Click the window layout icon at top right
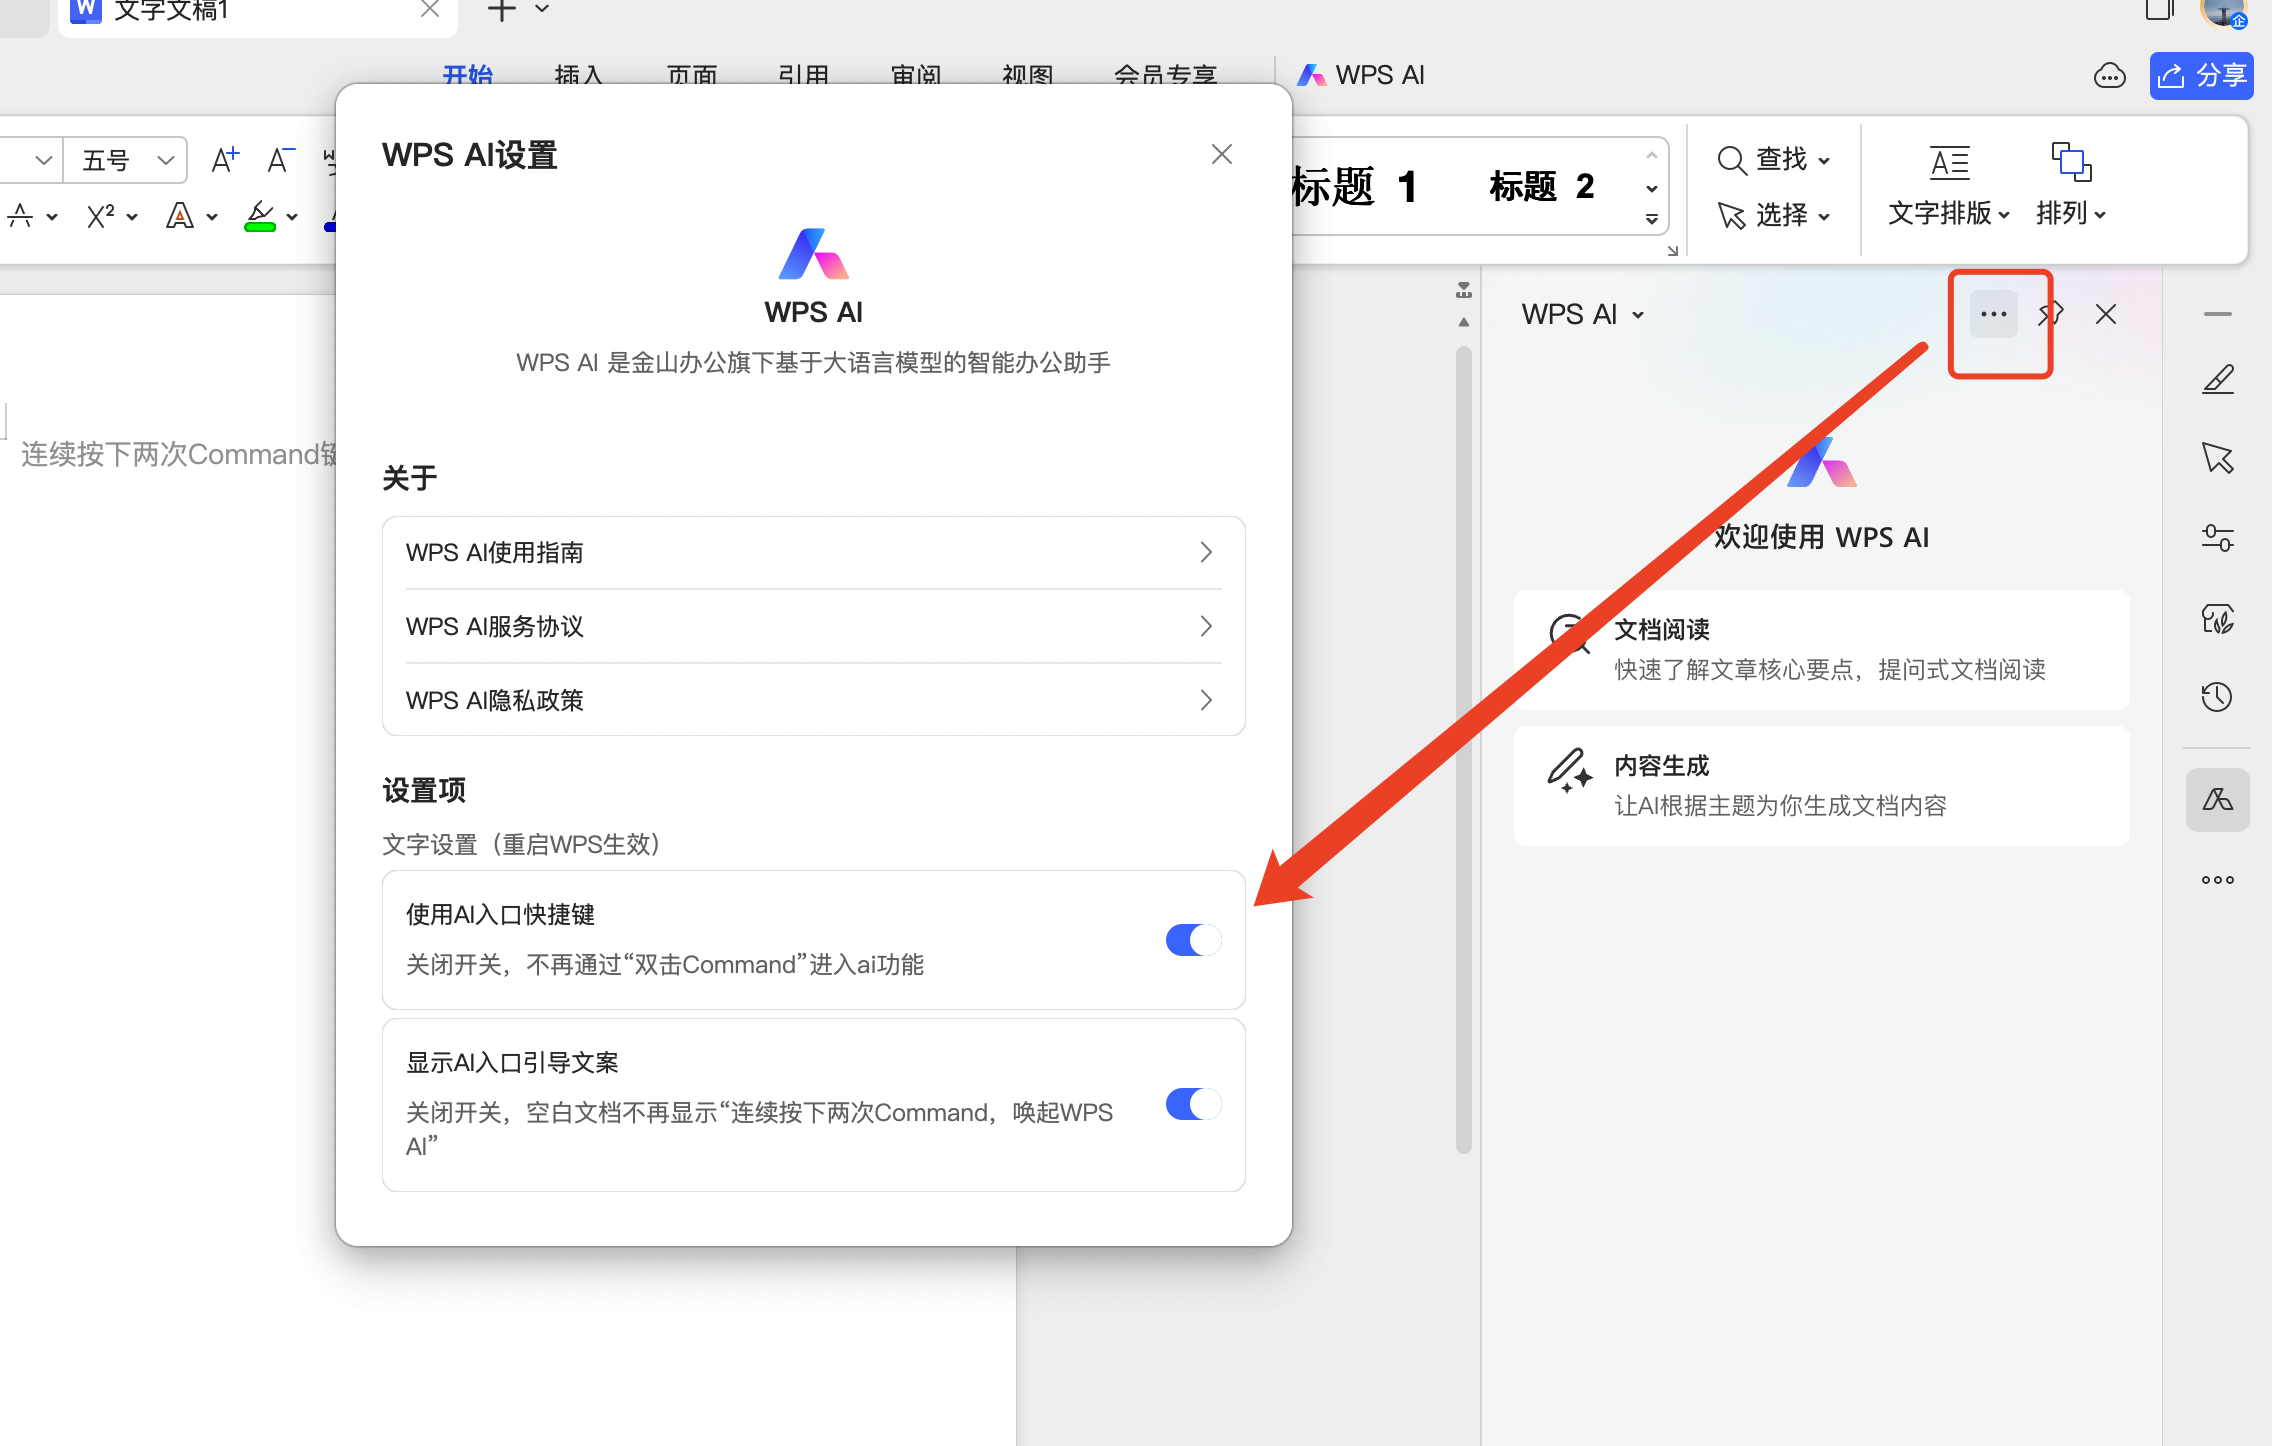This screenshot has width=2272, height=1446. click(2160, 10)
